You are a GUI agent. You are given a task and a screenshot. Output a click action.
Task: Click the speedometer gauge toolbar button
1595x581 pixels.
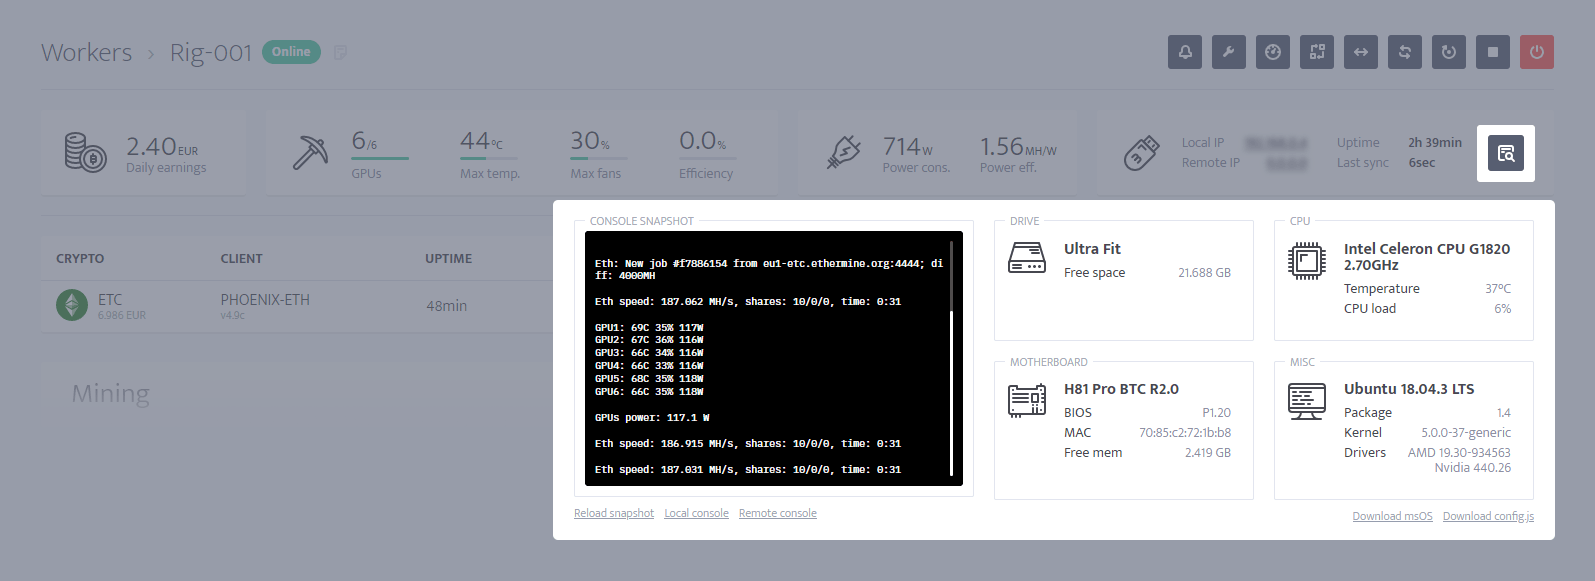pyautogui.click(x=1273, y=52)
